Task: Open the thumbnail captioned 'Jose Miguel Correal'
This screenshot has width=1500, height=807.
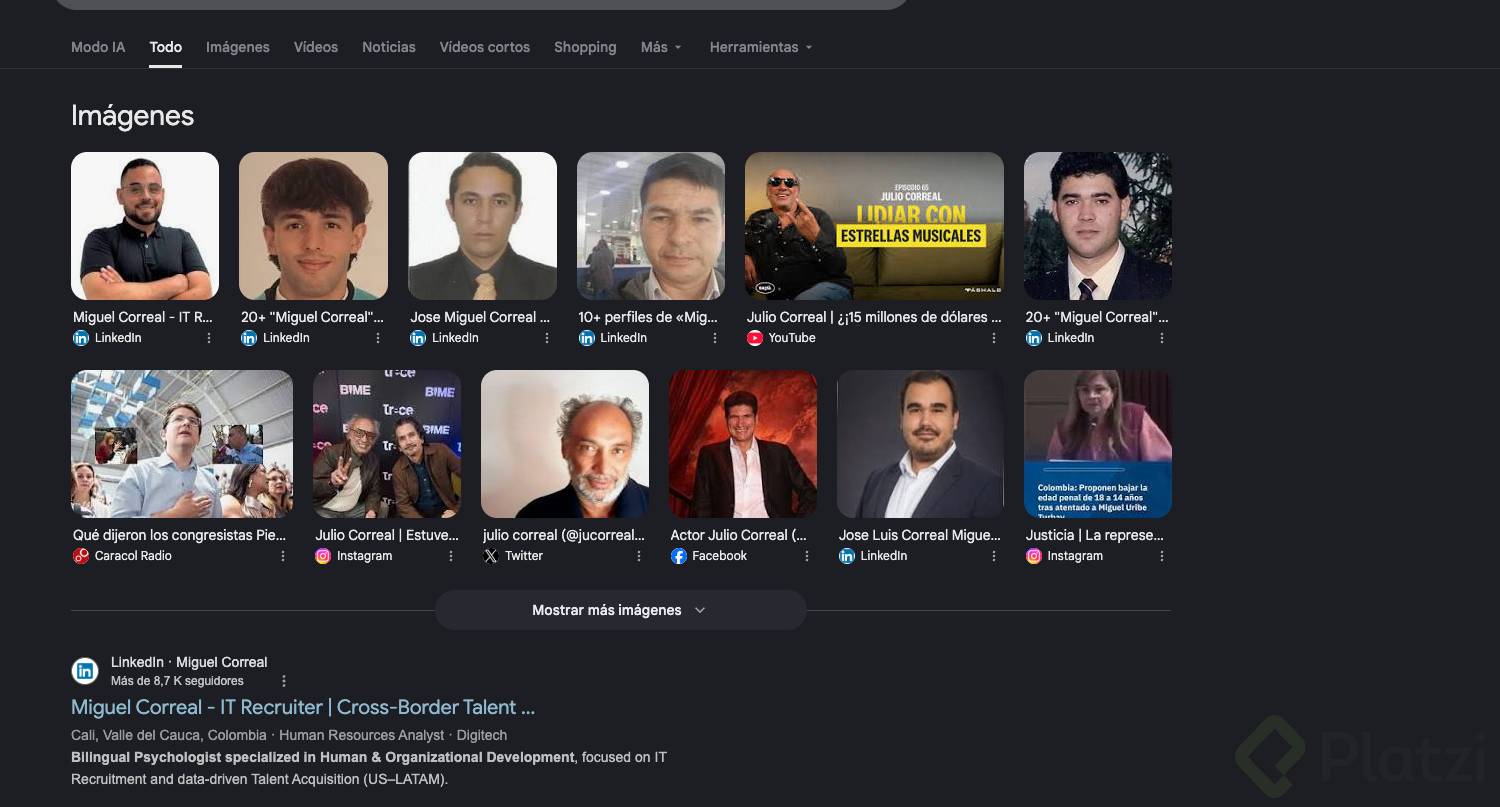Action: point(482,226)
